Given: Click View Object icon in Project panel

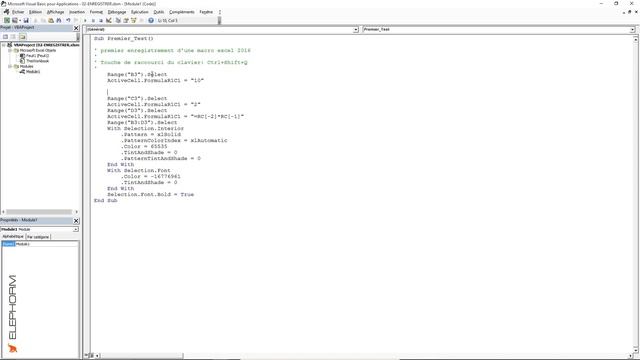Looking at the screenshot, I should [x=13, y=37].
